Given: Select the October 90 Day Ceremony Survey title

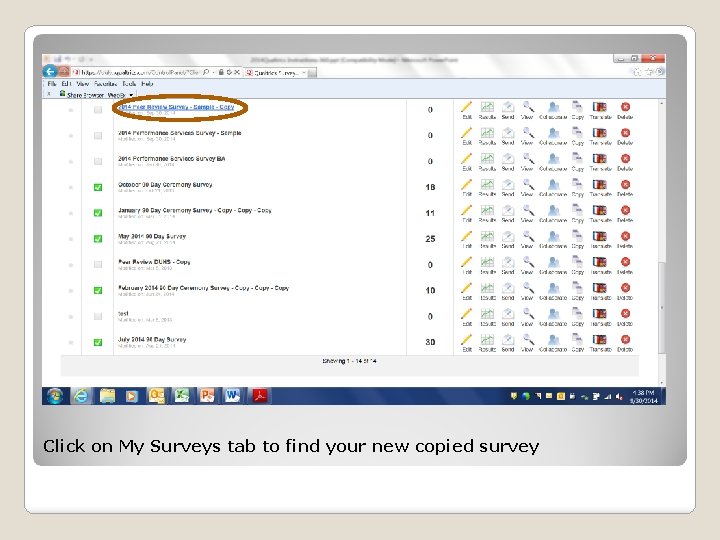Looking at the screenshot, I should click(x=165, y=185).
